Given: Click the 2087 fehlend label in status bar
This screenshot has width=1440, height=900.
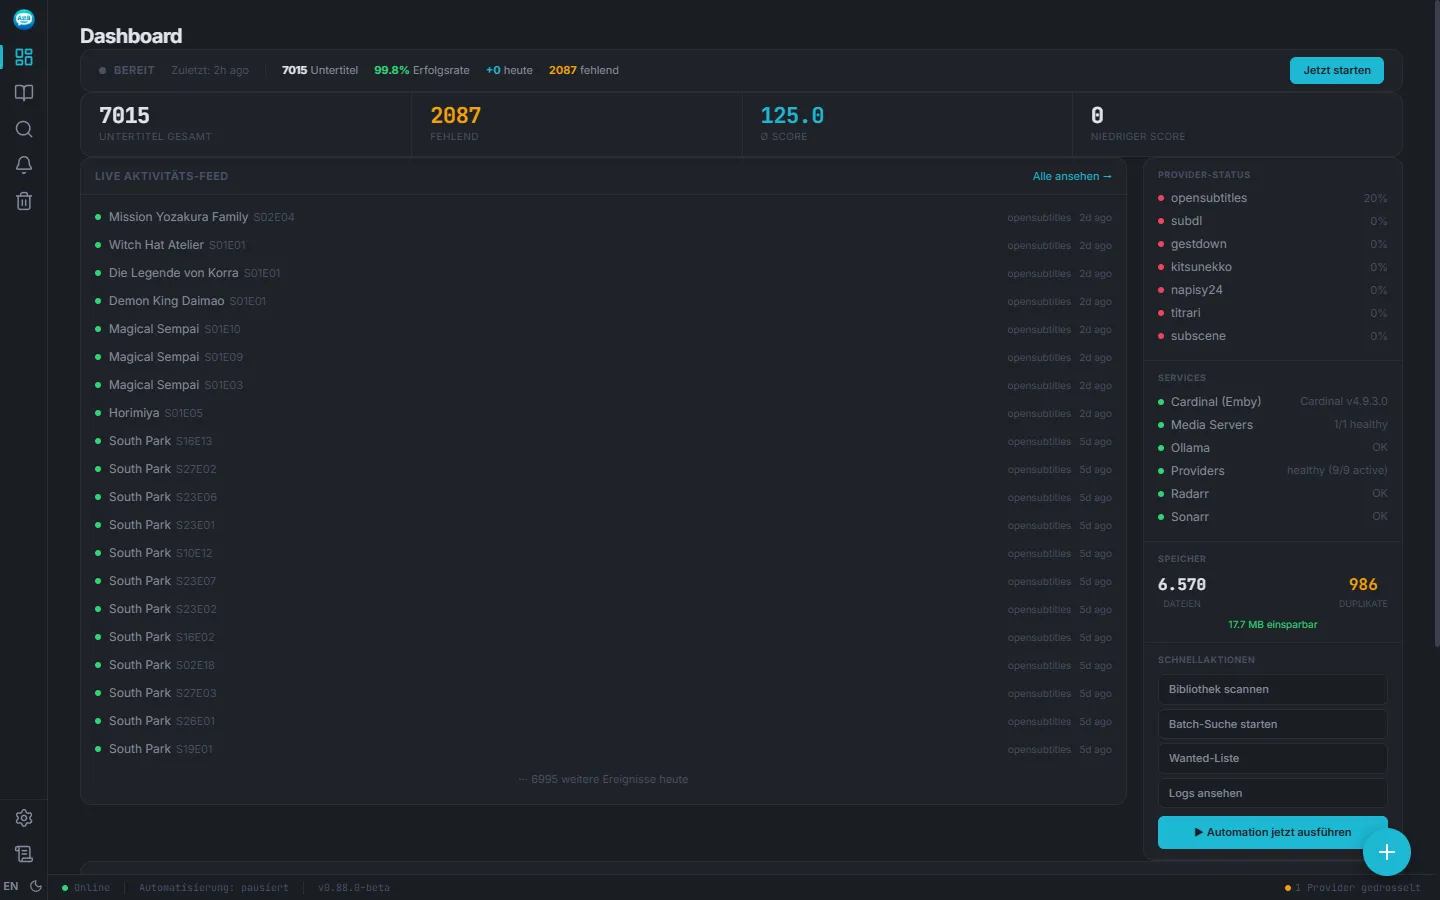Looking at the screenshot, I should [x=584, y=70].
